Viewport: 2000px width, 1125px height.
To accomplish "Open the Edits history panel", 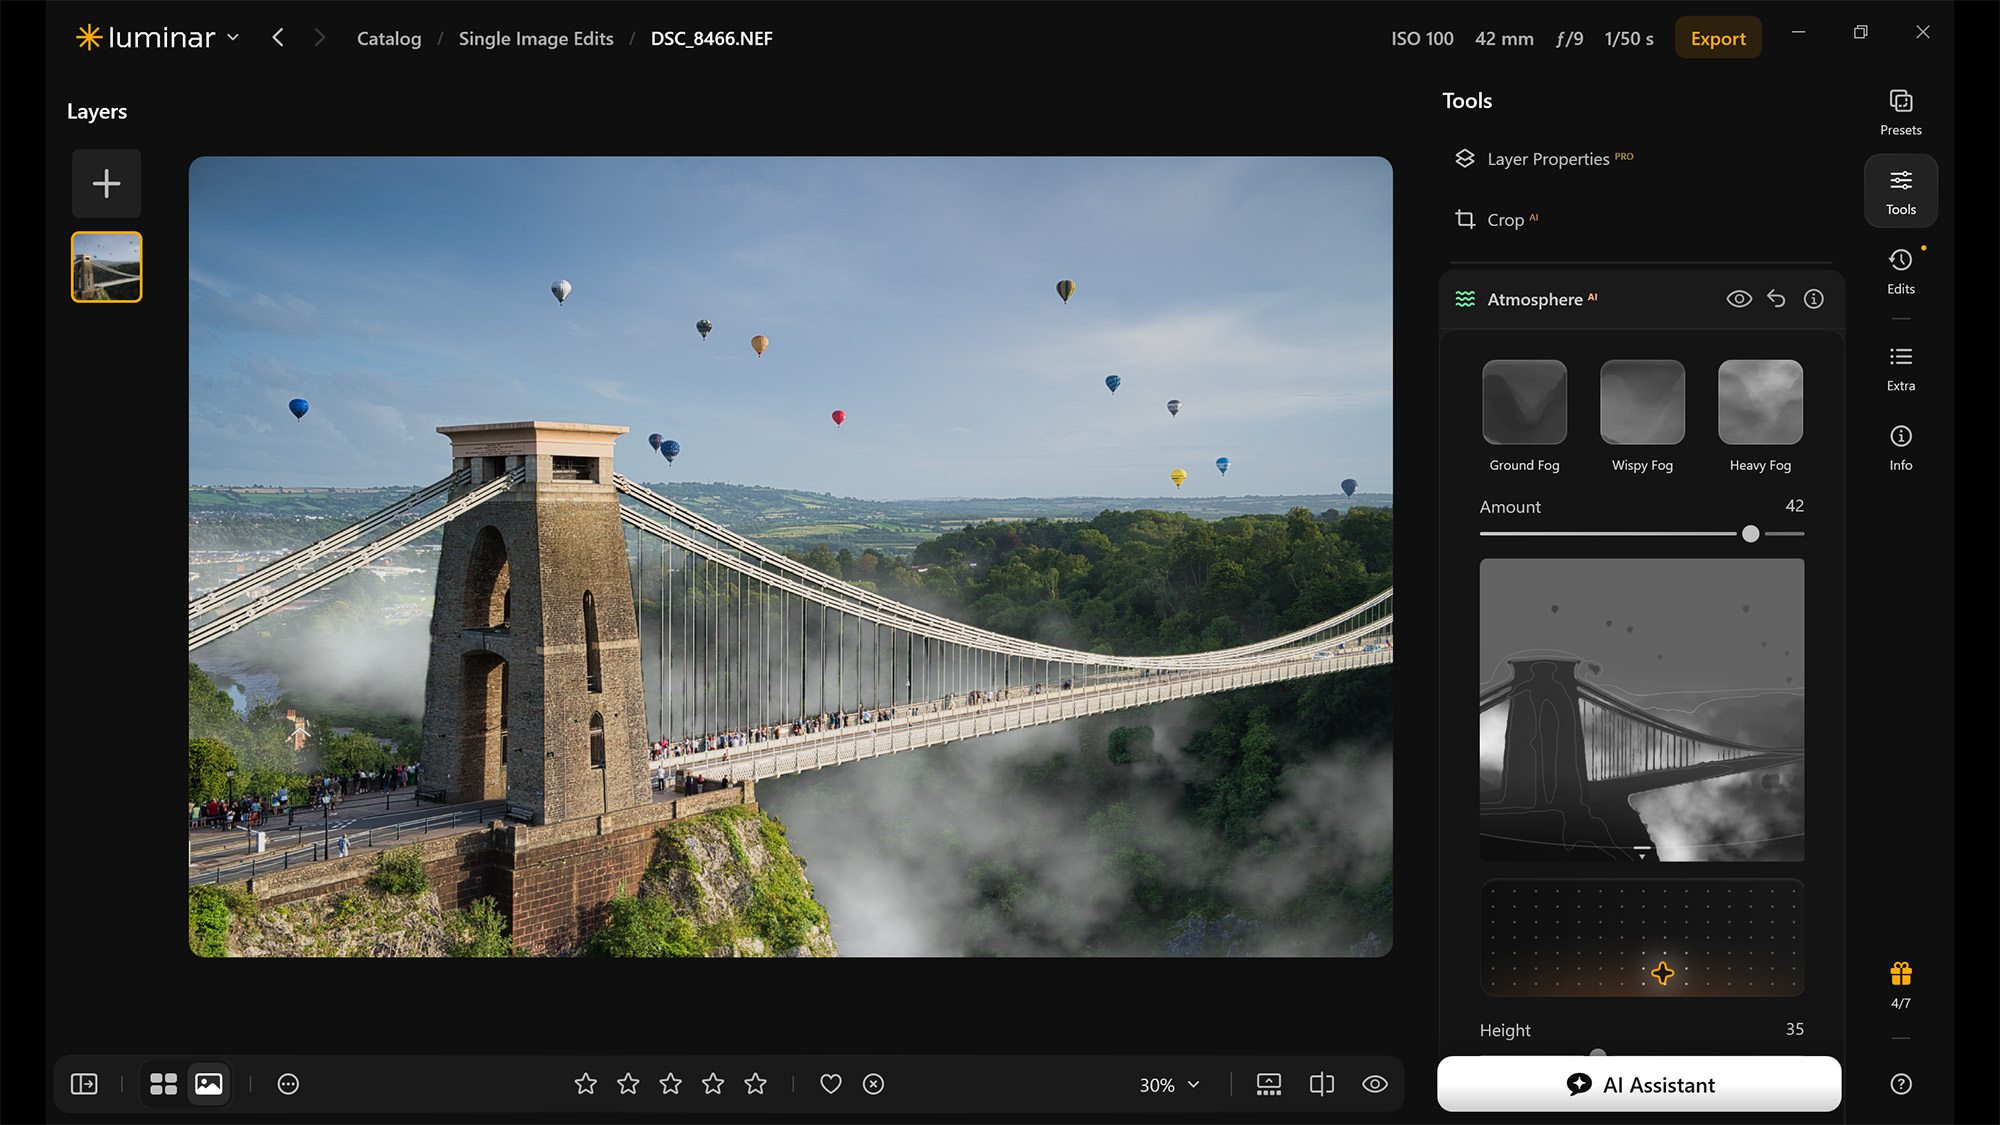I will coord(1900,271).
